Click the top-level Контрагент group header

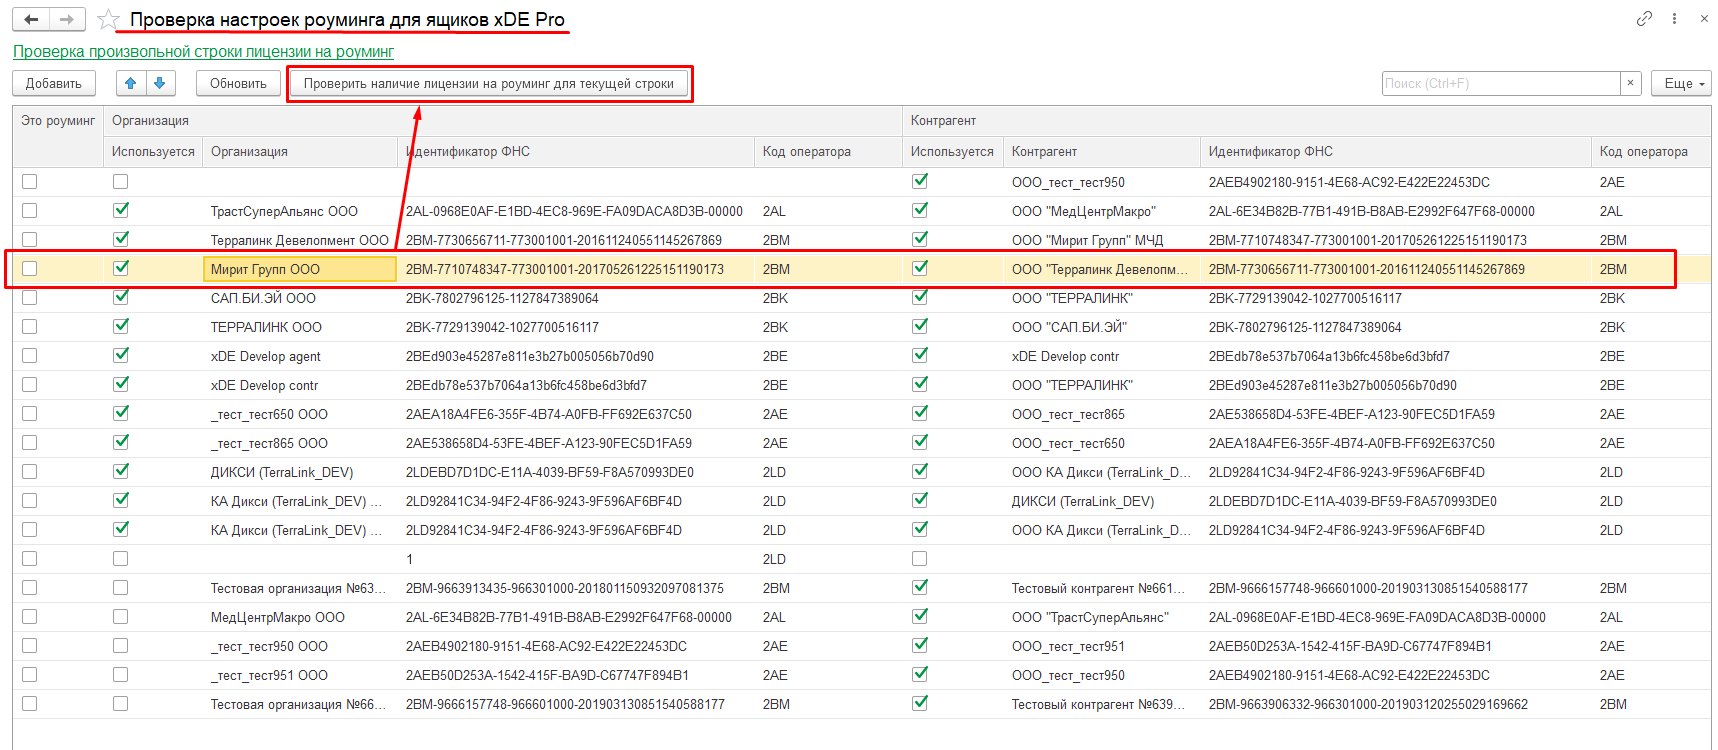(x=1306, y=121)
